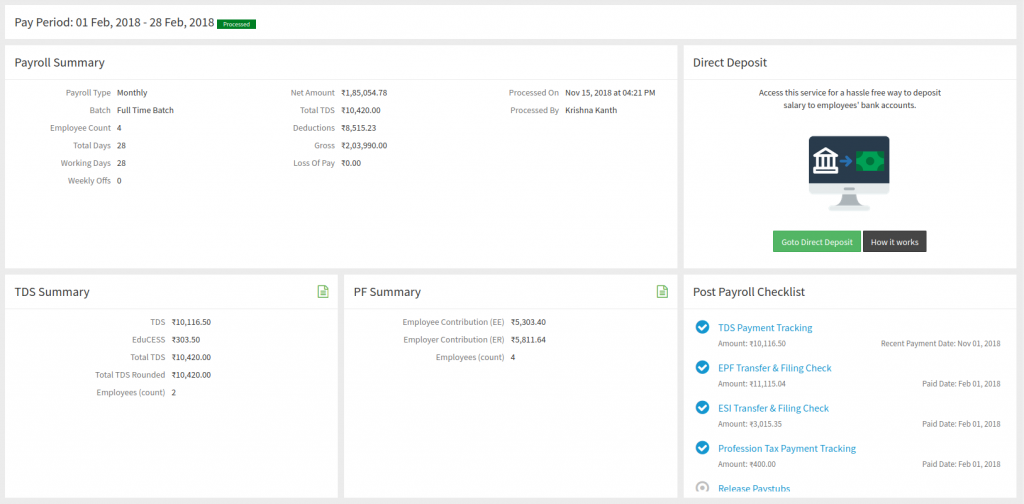The height and width of the screenshot is (504, 1024).
Task: Open the Profession Tax Payment Tracking link
Action: pos(787,448)
